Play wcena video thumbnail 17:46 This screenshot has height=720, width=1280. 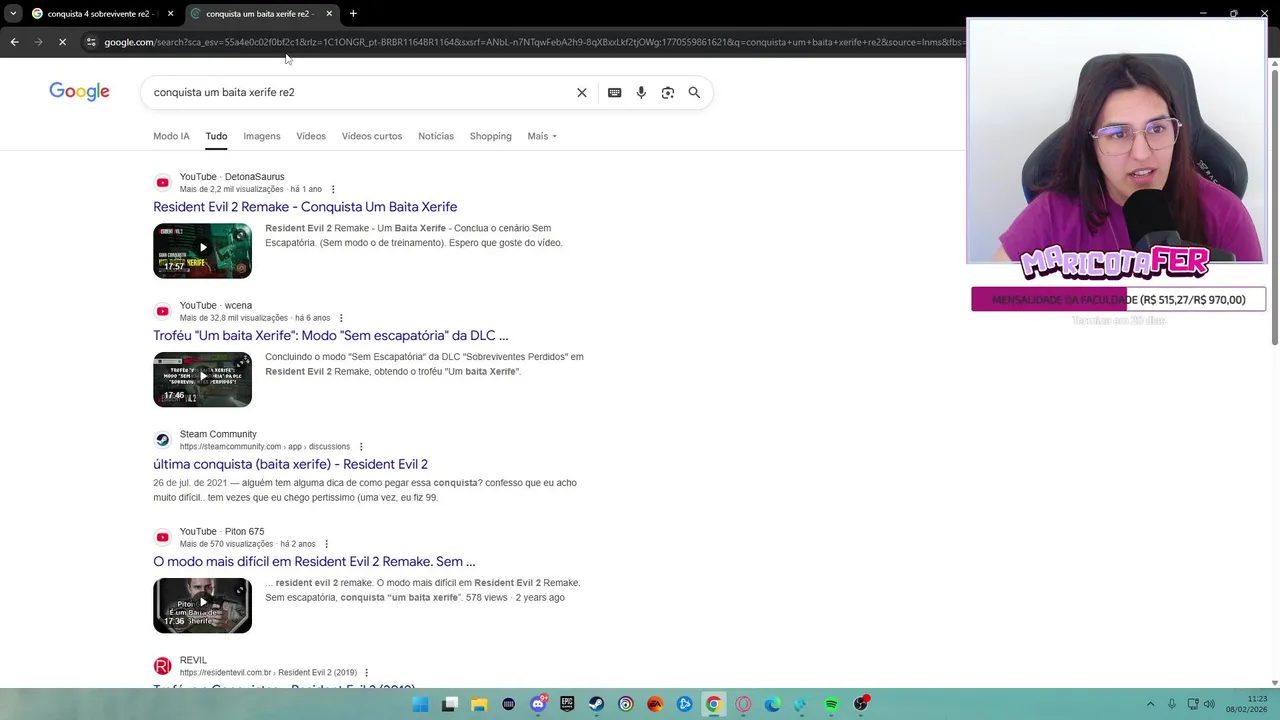pyautogui.click(x=202, y=379)
